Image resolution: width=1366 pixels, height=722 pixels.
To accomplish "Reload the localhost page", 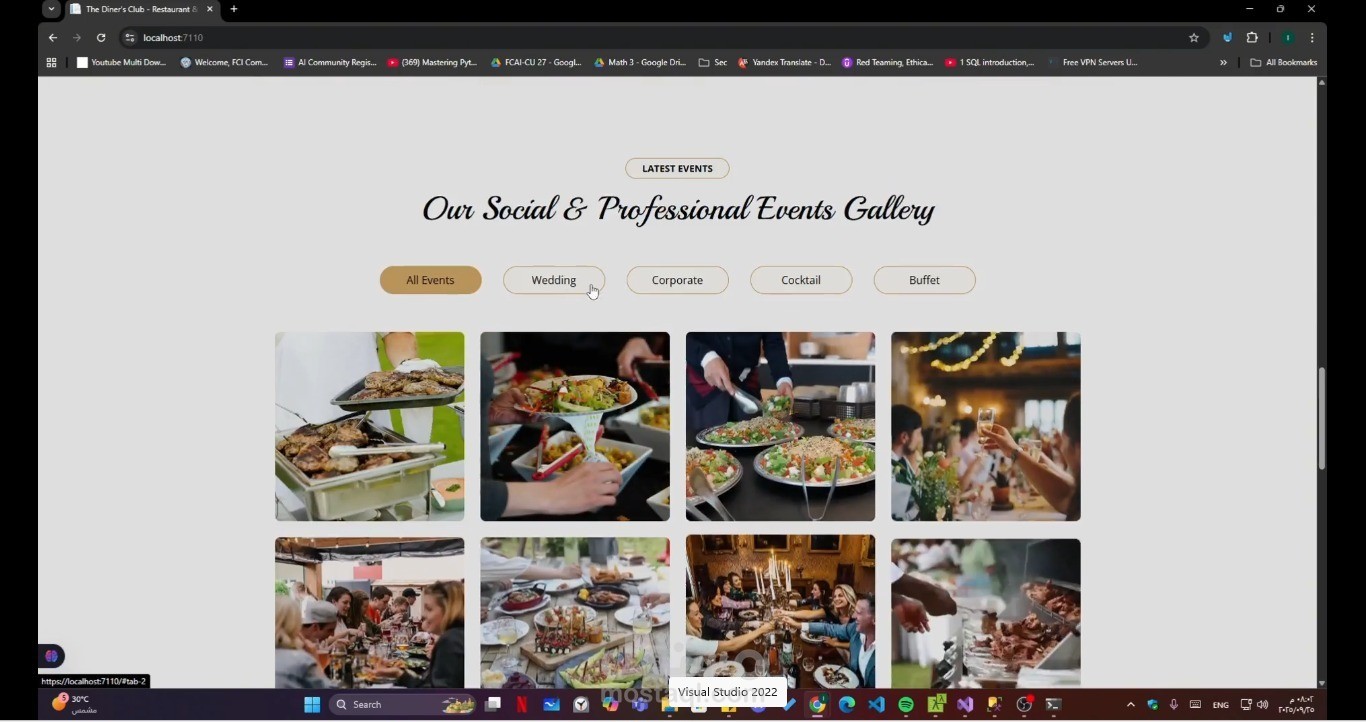I will tap(101, 38).
